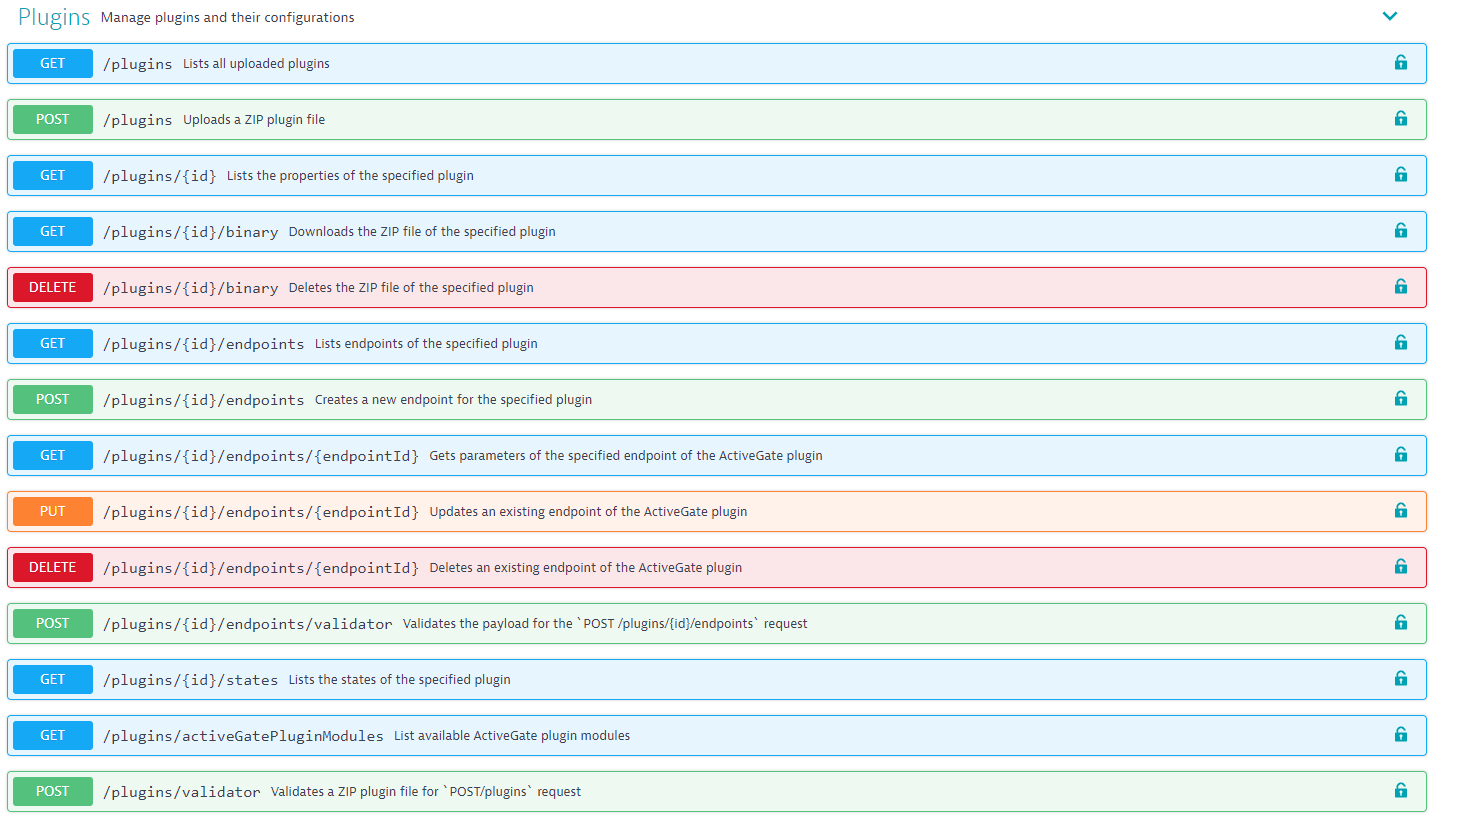
Task: Click lock icon for Lists the states row
Action: (x=1401, y=679)
